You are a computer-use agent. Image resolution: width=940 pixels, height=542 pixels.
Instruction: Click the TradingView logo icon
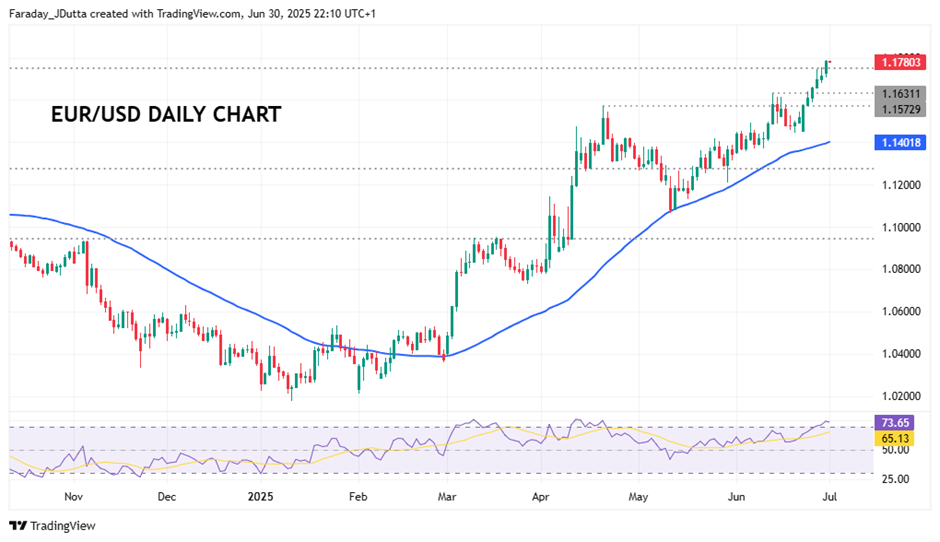[18, 526]
